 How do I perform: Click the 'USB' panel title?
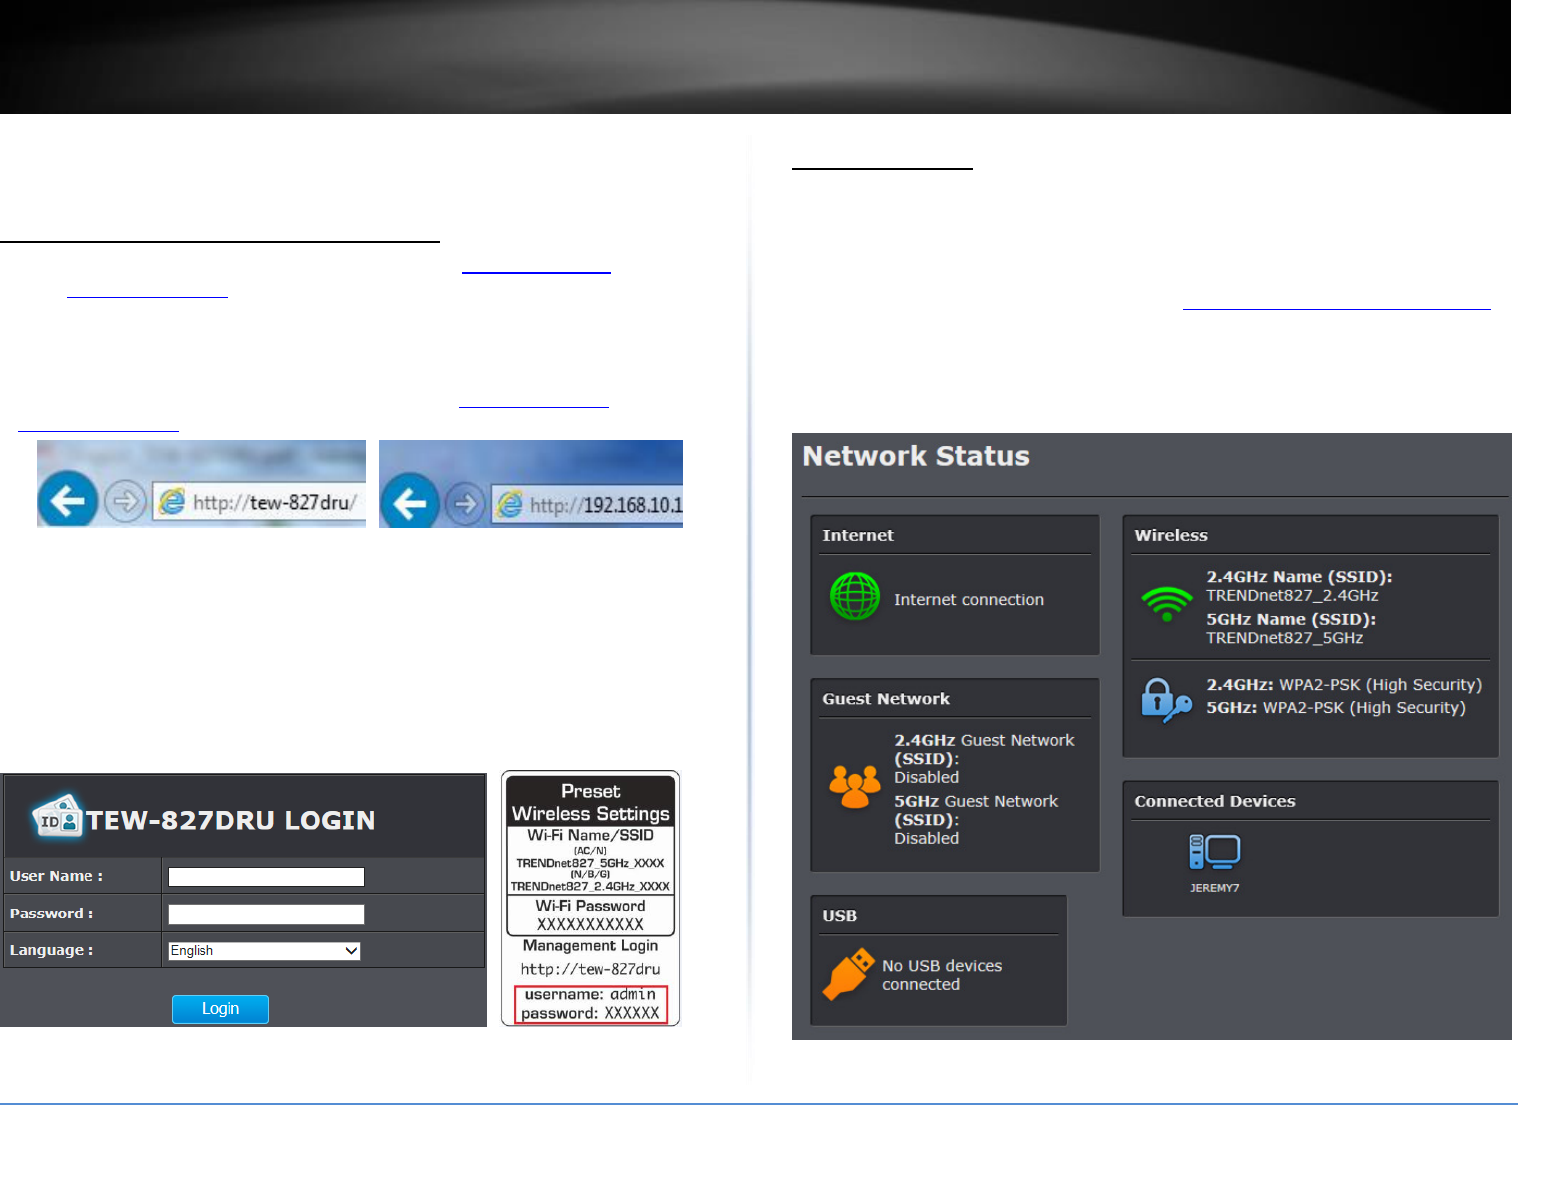pos(839,916)
